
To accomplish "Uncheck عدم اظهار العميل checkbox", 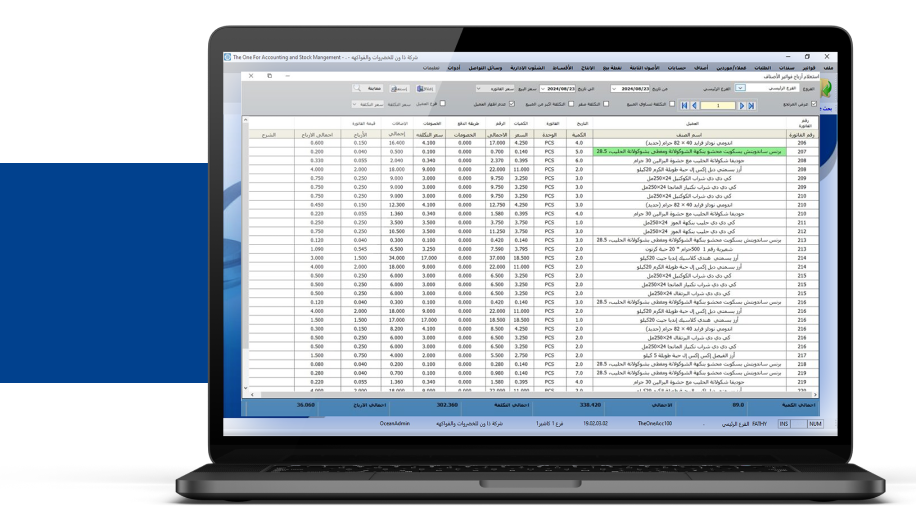I will tap(512, 104).
